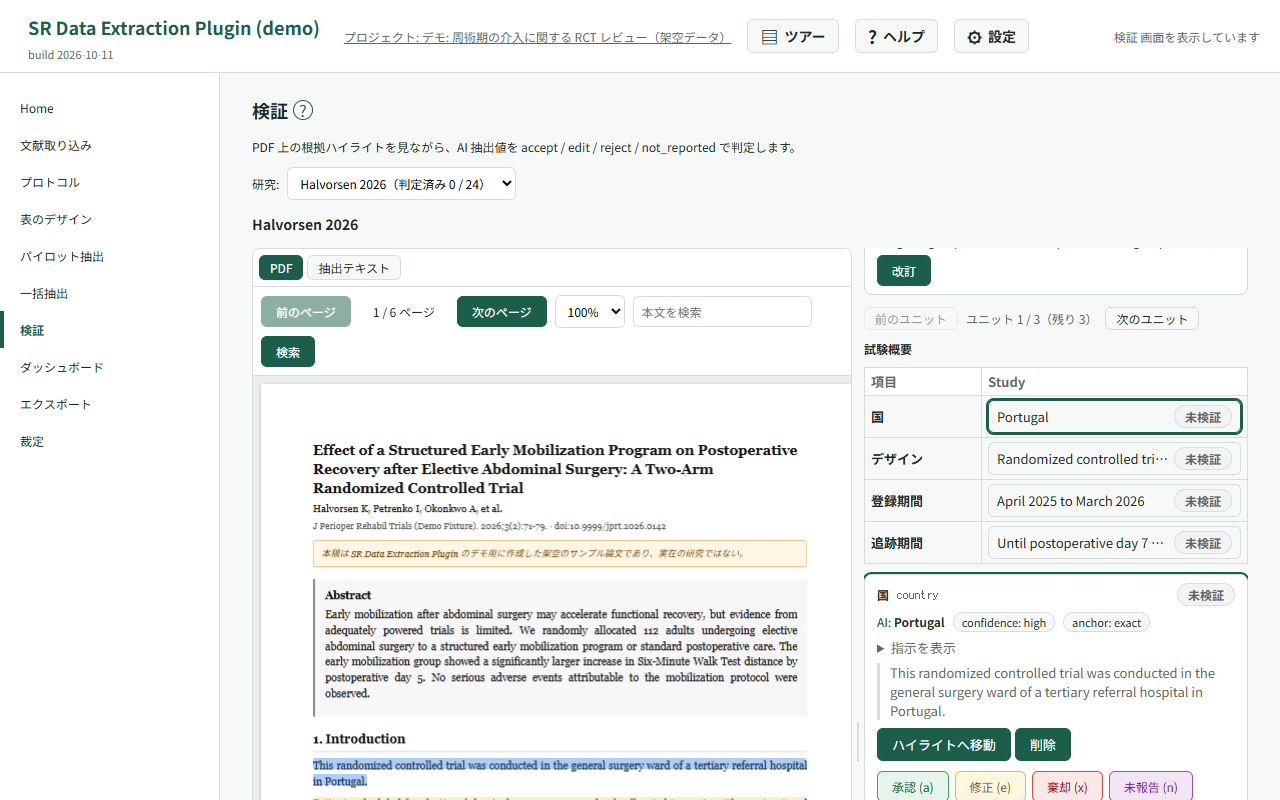Open the demo project link in header
The image size is (1280, 800).
click(538, 37)
